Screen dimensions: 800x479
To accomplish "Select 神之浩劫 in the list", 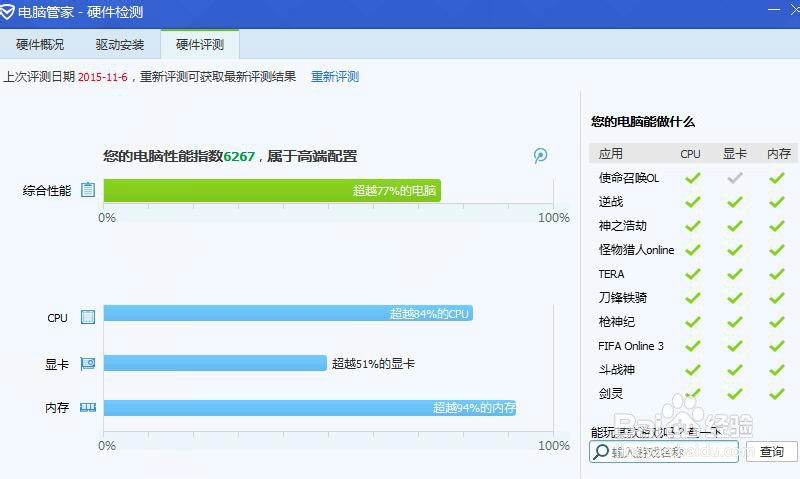I will tap(622, 226).
